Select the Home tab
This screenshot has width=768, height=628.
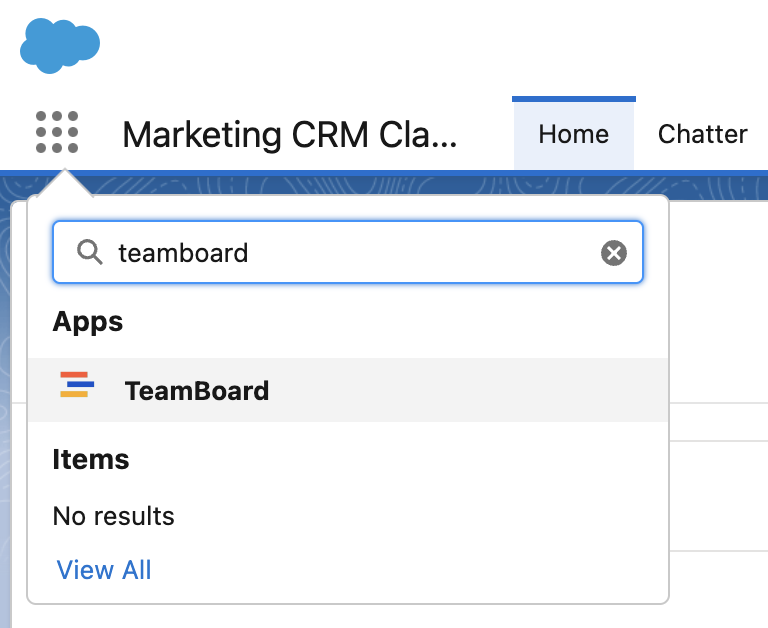point(573,134)
